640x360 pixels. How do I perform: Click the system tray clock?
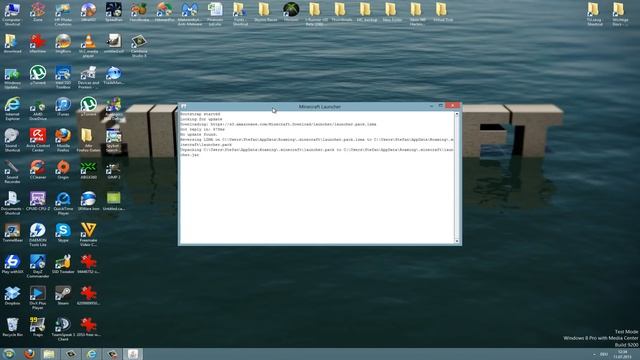tap(623, 354)
